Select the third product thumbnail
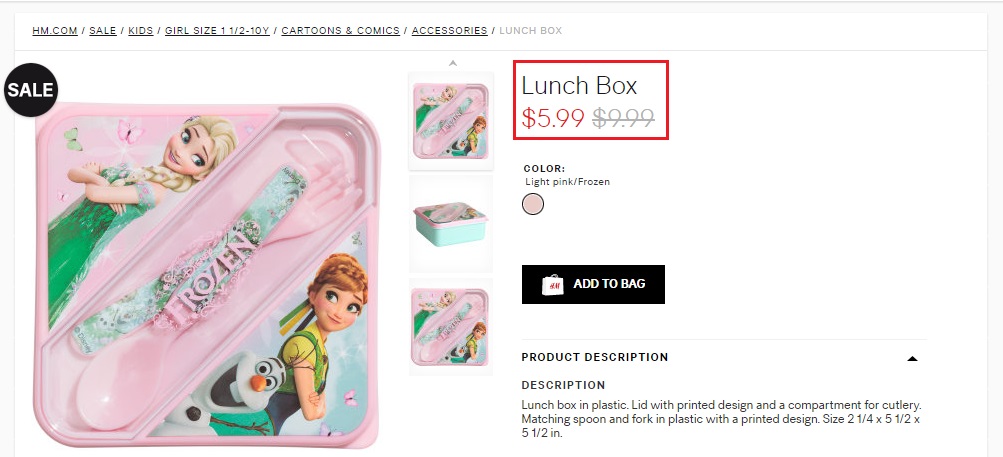Screen dimensions: 1003x457 click(451, 326)
